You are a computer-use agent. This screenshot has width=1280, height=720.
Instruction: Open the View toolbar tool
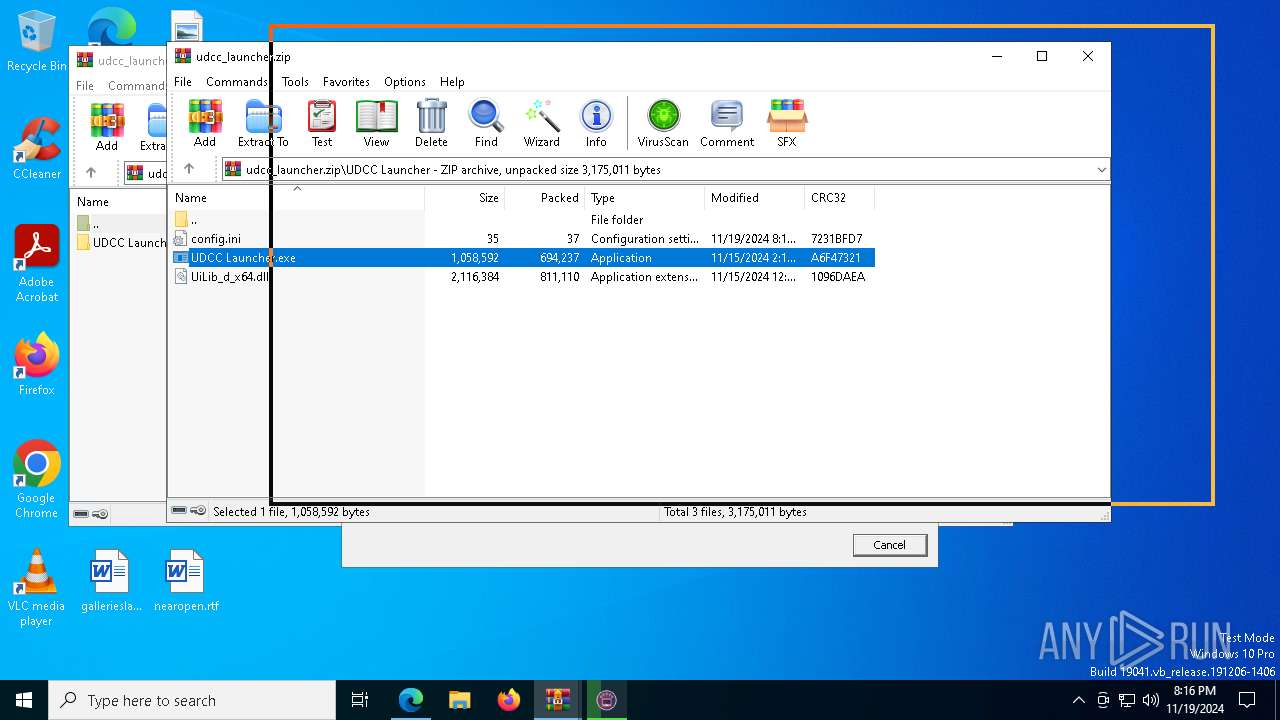[376, 124]
